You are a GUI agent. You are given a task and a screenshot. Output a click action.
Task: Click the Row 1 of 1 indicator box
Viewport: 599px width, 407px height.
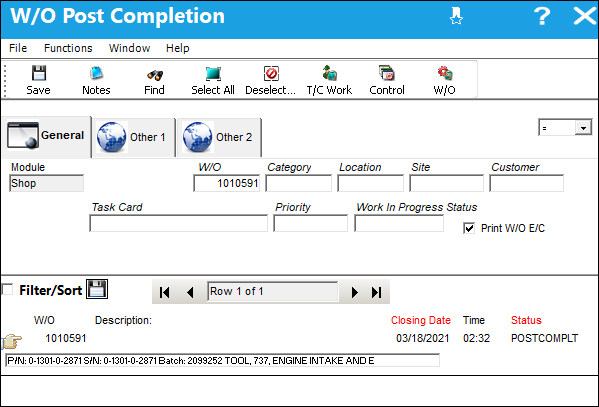(x=273, y=292)
